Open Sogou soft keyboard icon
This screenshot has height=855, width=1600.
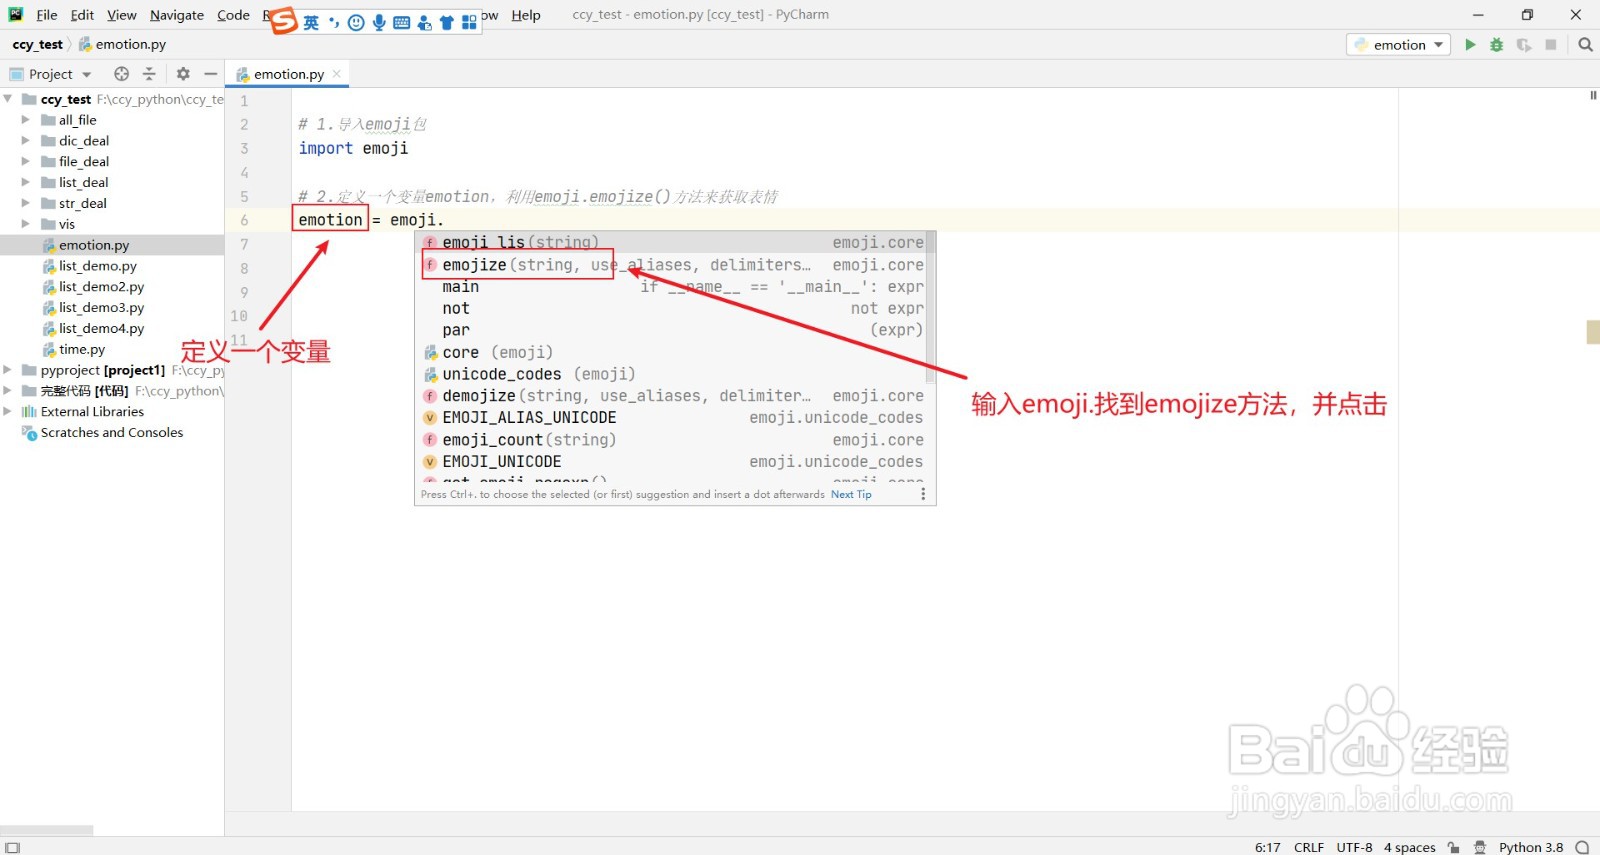click(x=401, y=22)
